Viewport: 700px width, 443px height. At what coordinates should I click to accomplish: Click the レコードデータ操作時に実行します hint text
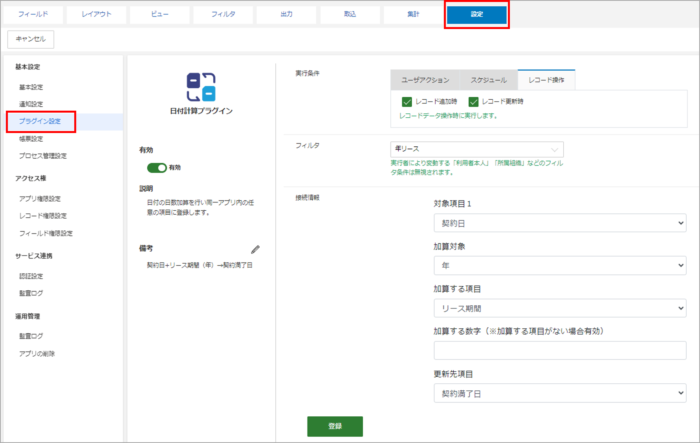pos(448,116)
